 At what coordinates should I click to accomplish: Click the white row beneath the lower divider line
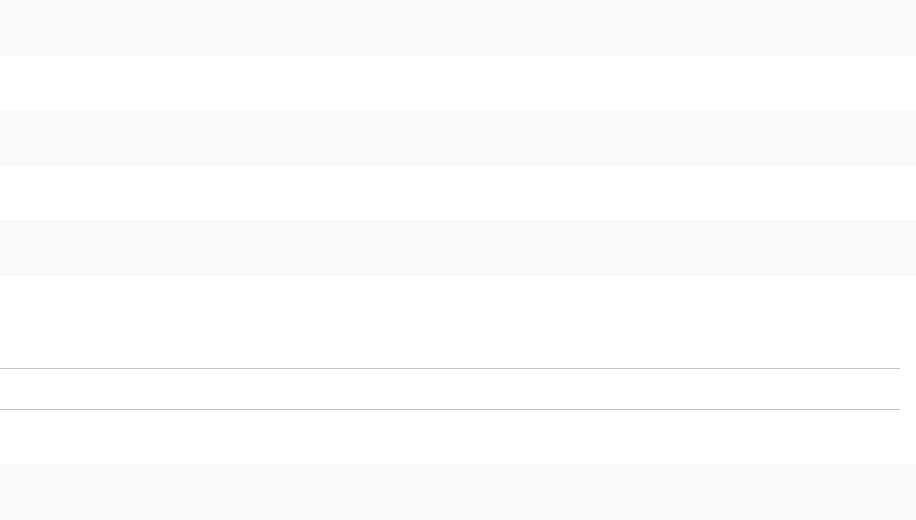click(x=458, y=436)
